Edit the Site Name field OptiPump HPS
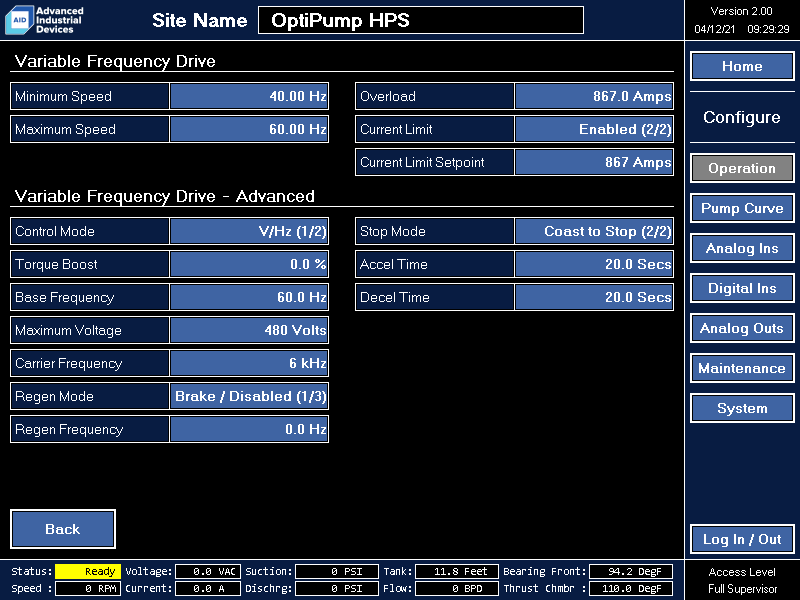Screen dimensions: 800x600 pyautogui.click(x=421, y=20)
